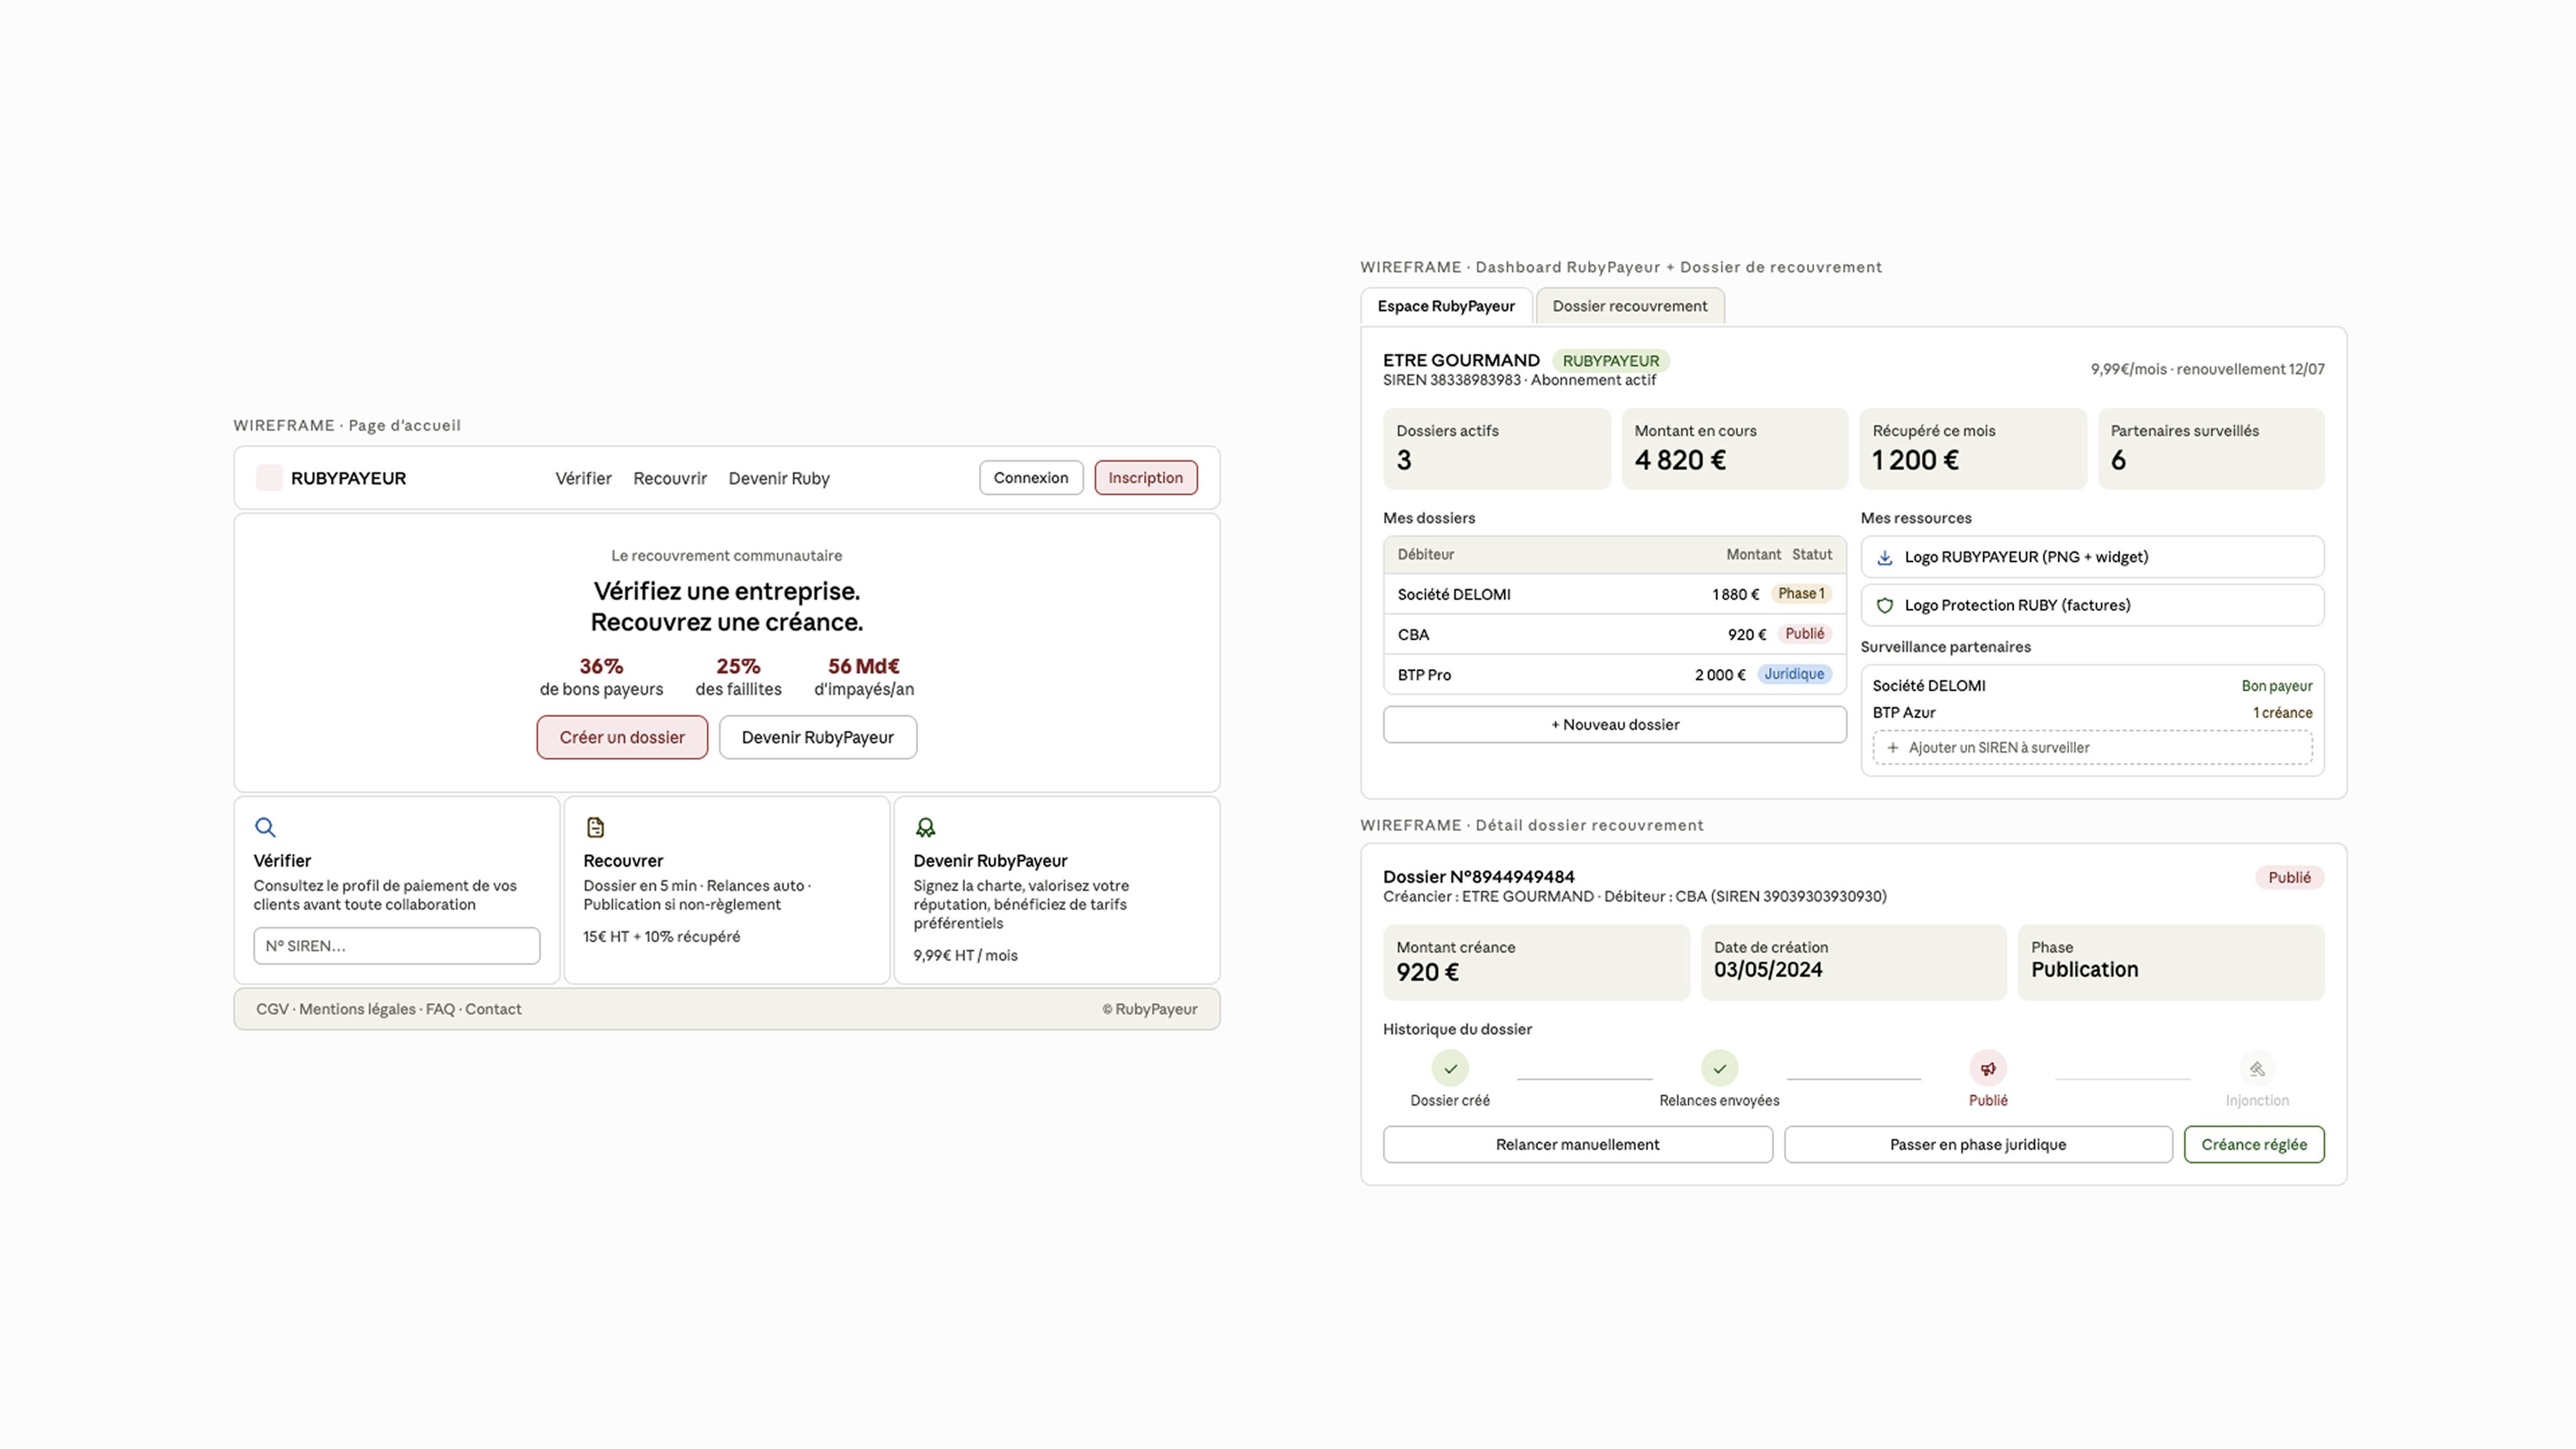Select the BTP Pro dossier row
Image resolution: width=2576 pixels, height=1449 pixels.
(1615, 675)
